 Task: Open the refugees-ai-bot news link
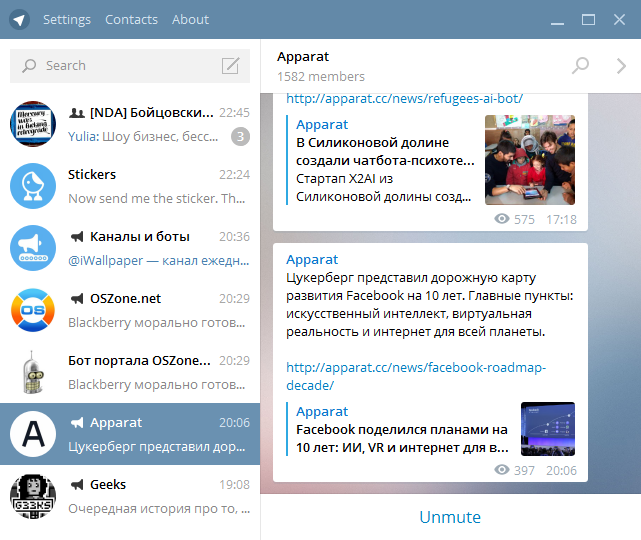pyautogui.click(x=404, y=98)
